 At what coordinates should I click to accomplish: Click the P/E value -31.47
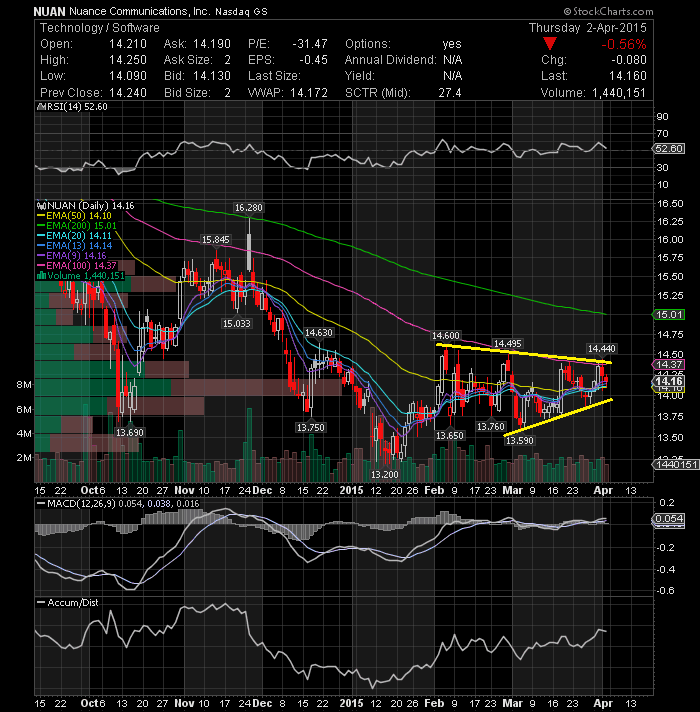[310, 44]
